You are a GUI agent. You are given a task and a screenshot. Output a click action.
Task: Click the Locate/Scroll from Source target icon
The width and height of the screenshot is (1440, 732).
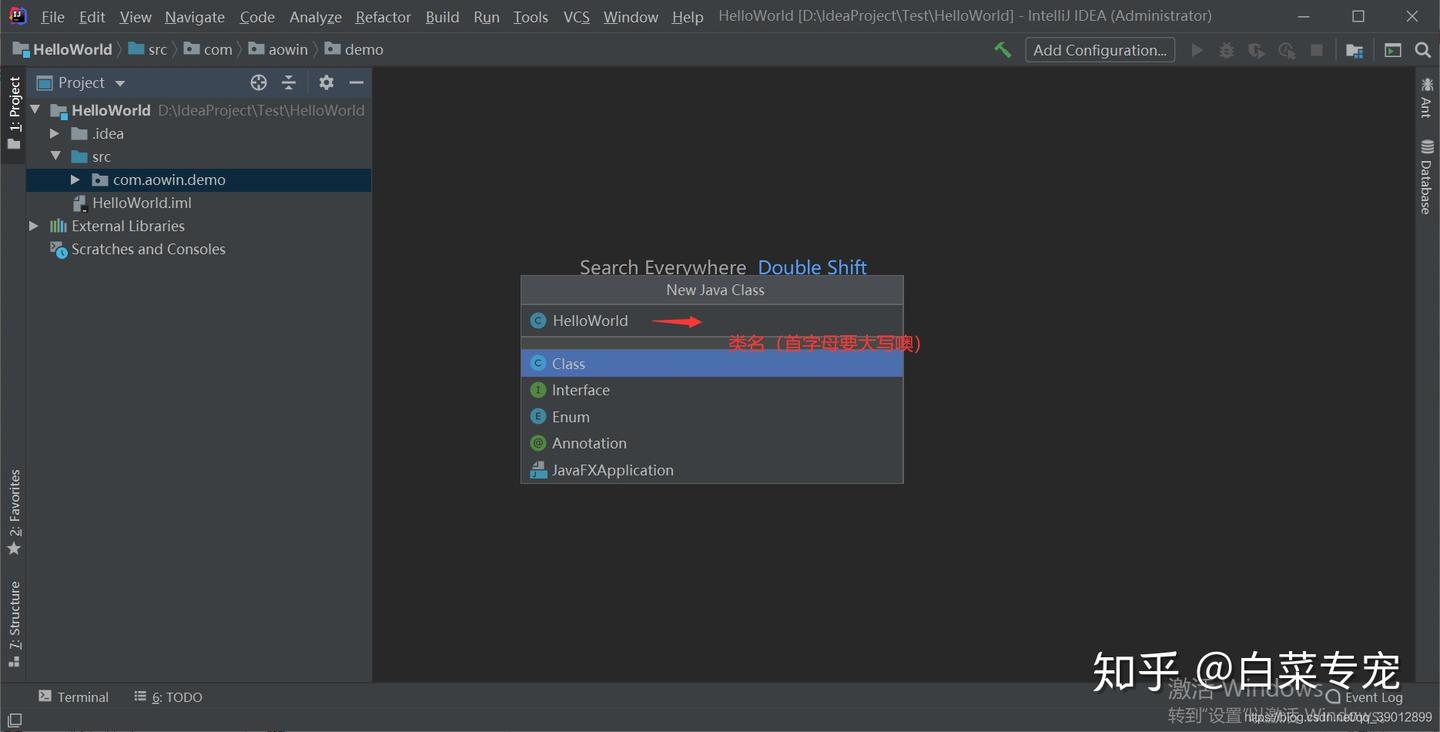[x=259, y=83]
